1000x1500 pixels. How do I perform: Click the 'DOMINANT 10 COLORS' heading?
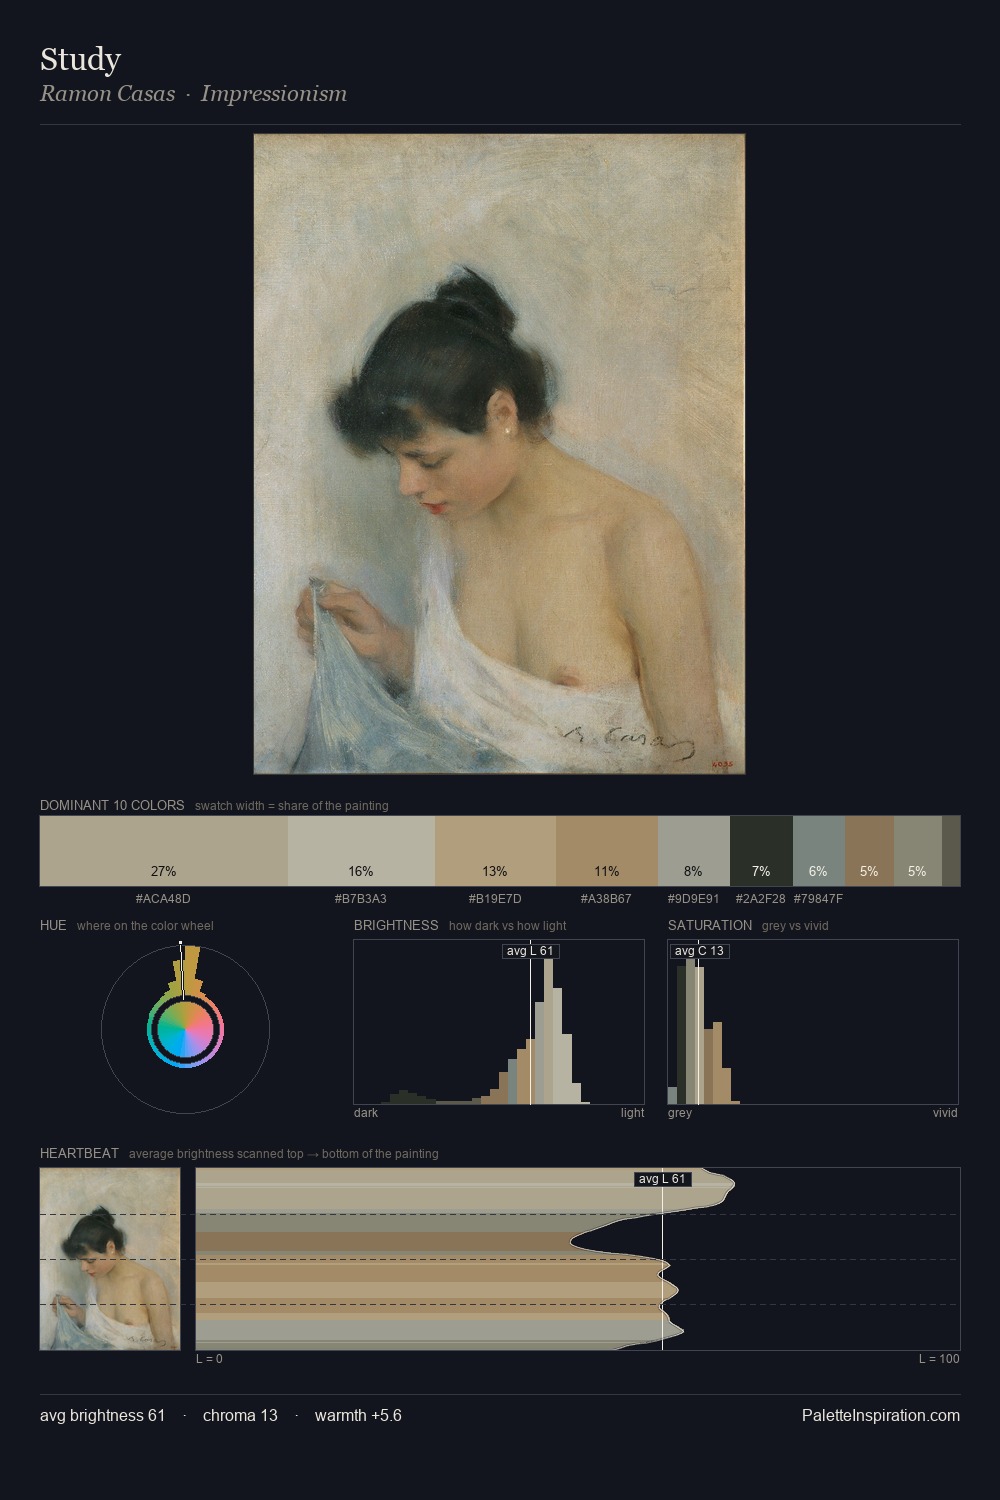[112, 805]
